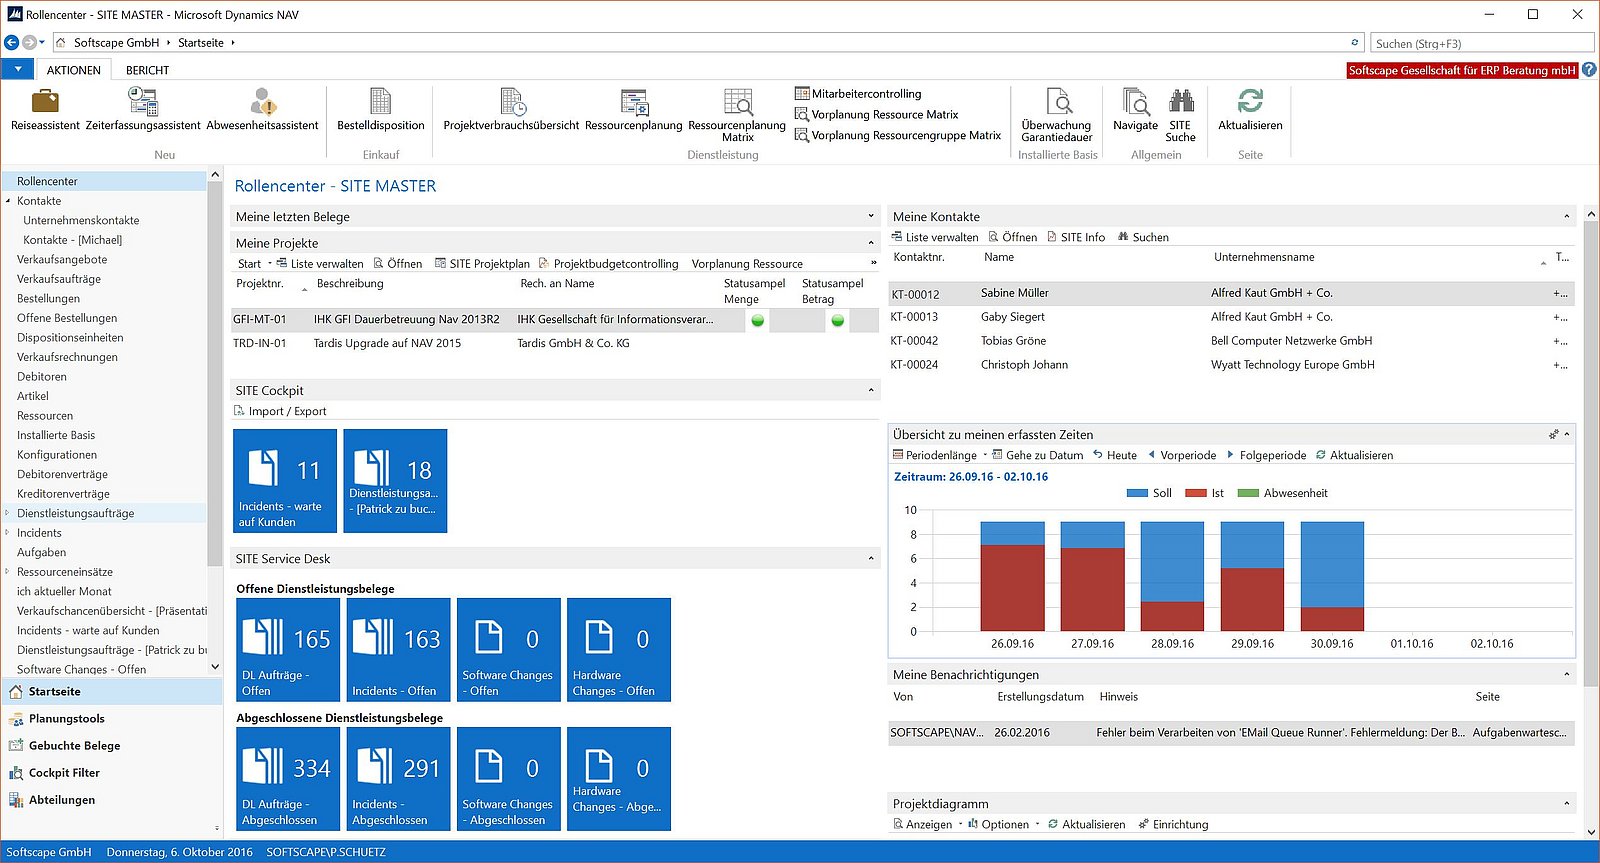Open the Reiseassistent ribbon icon
The width and height of the screenshot is (1600, 863).
pyautogui.click(x=45, y=109)
